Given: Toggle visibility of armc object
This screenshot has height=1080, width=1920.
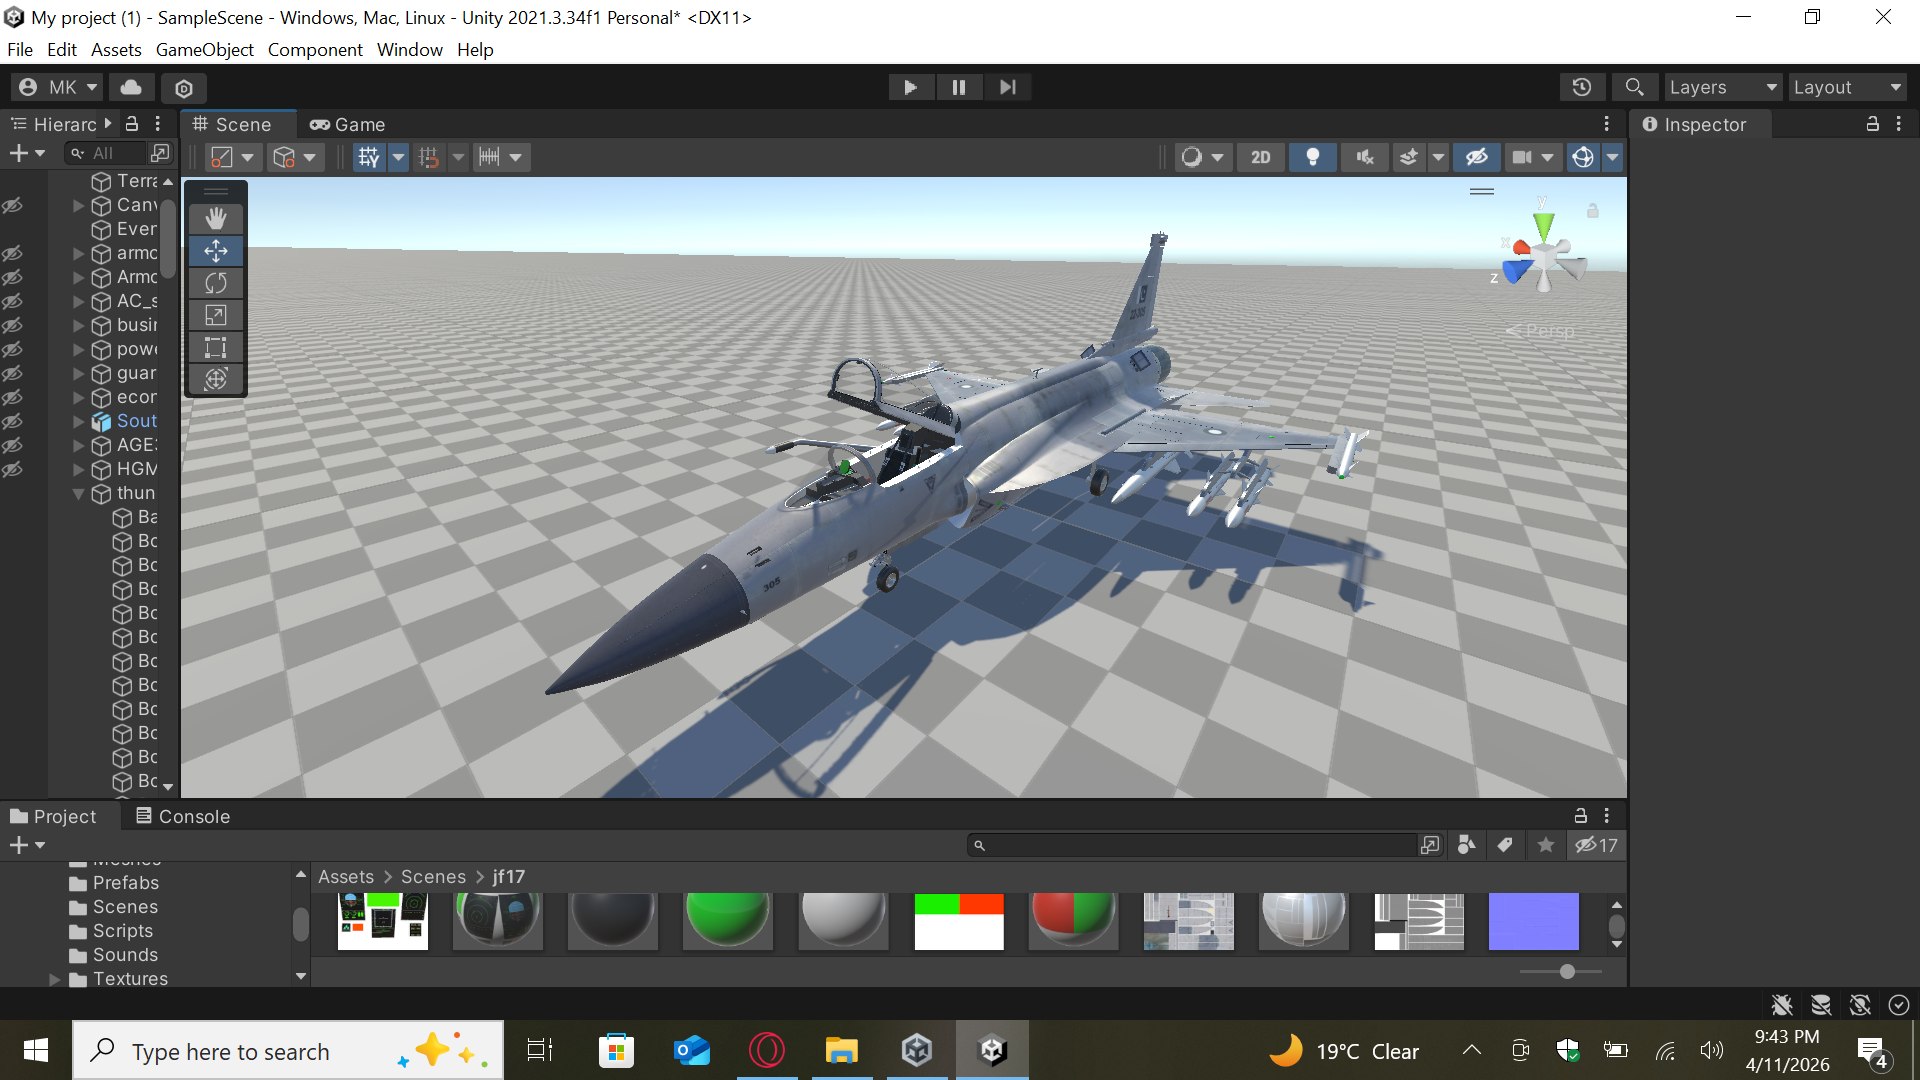Looking at the screenshot, I should point(12,253).
